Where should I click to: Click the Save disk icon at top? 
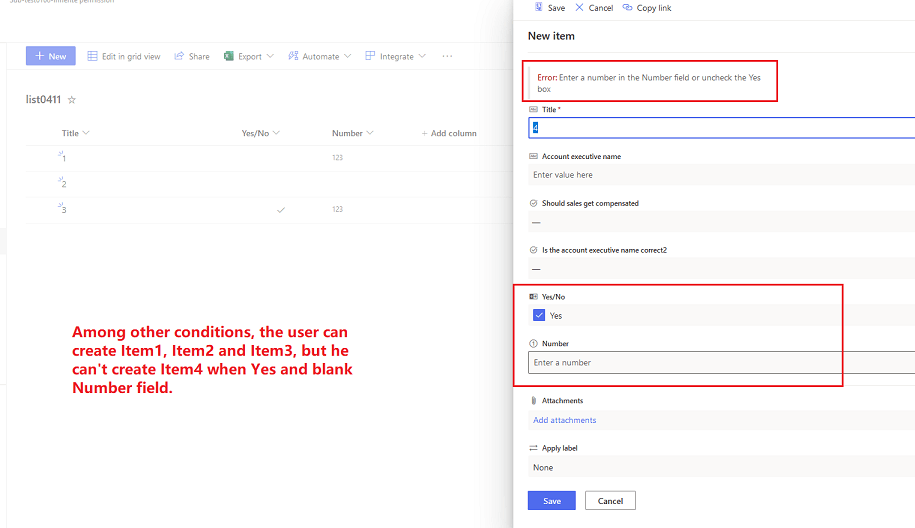tap(539, 7)
